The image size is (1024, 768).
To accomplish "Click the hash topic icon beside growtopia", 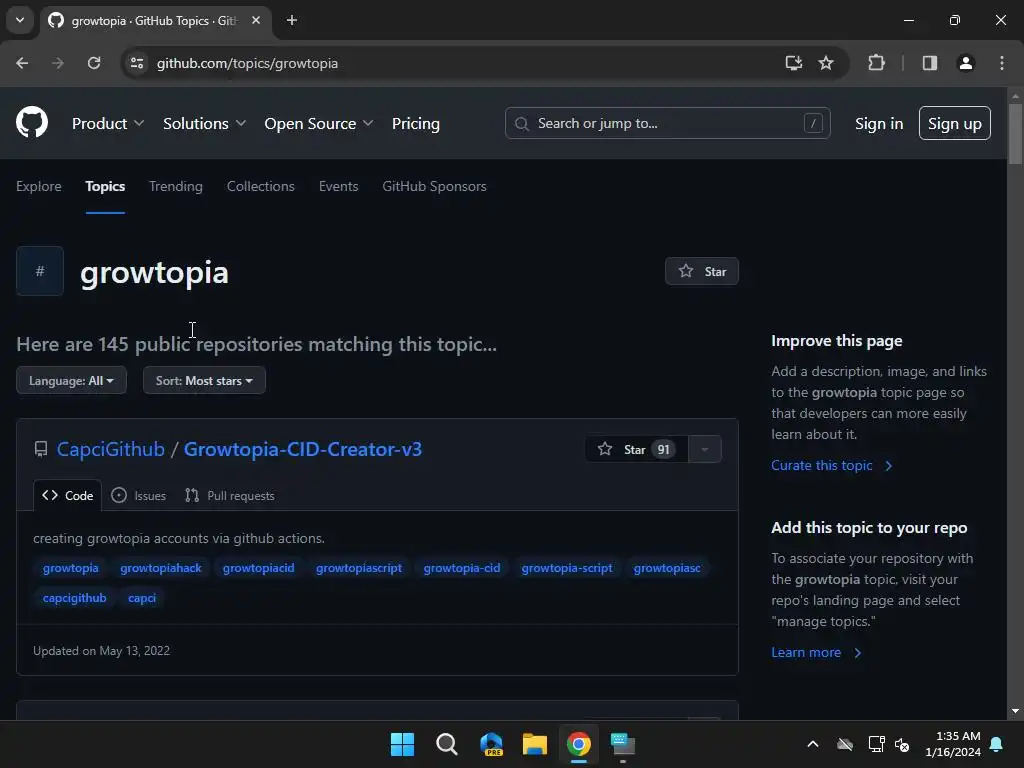I will [x=40, y=271].
